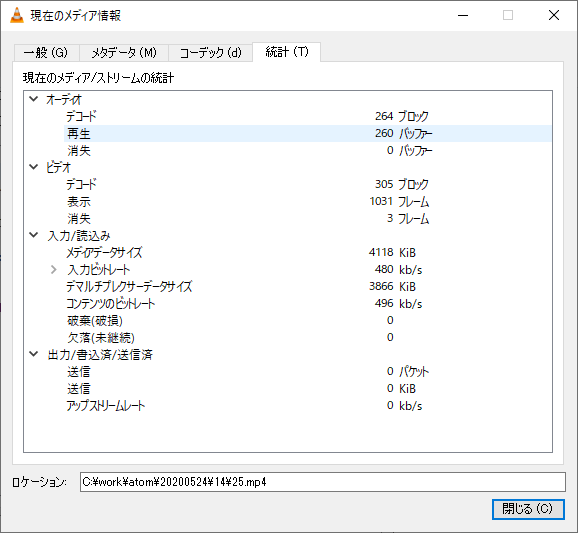Select the 統計 (T) tab
The height and width of the screenshot is (533, 578).
tap(286, 52)
